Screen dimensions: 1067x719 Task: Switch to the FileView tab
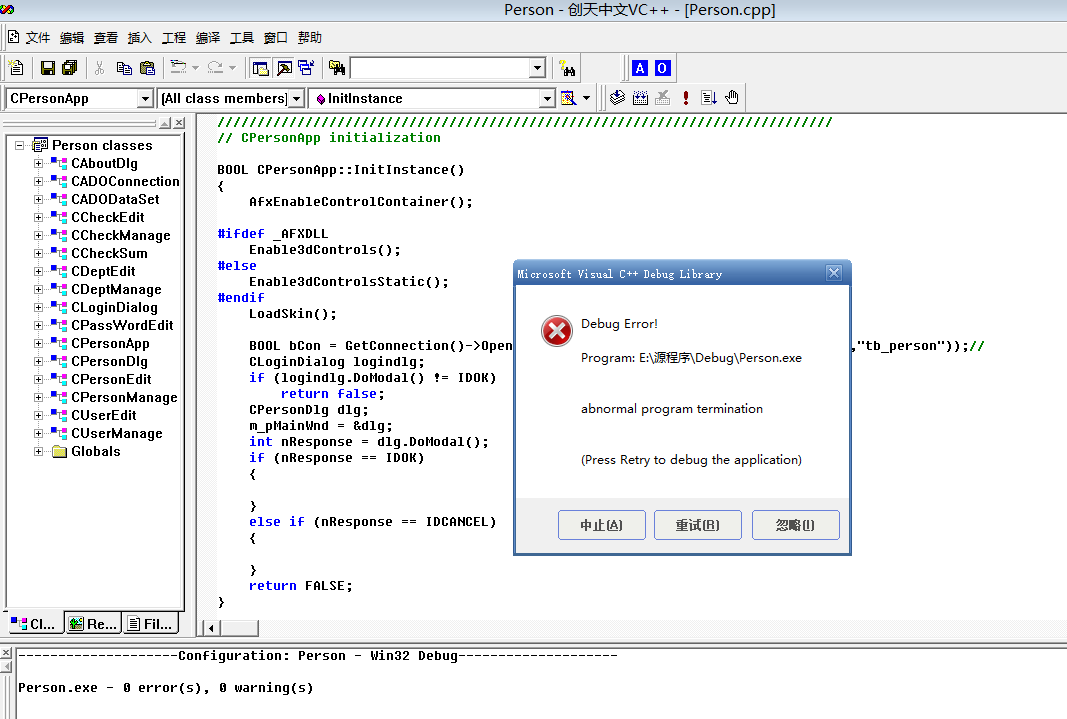(x=150, y=623)
